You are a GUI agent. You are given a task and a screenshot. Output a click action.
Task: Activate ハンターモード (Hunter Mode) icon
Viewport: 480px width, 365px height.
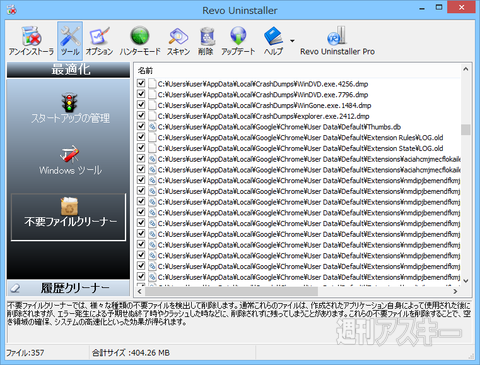click(140, 41)
